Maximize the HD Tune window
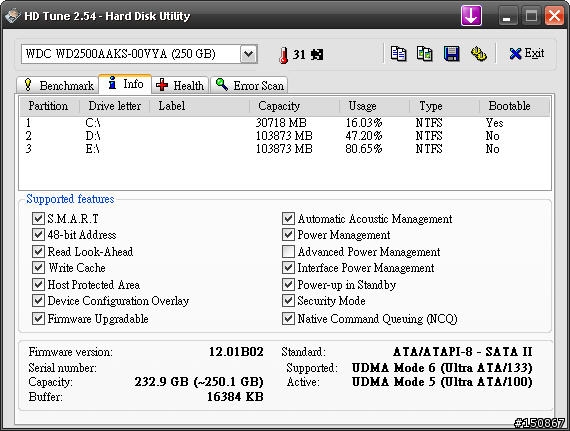Viewport: 570px width, 431px height. tap(531, 16)
